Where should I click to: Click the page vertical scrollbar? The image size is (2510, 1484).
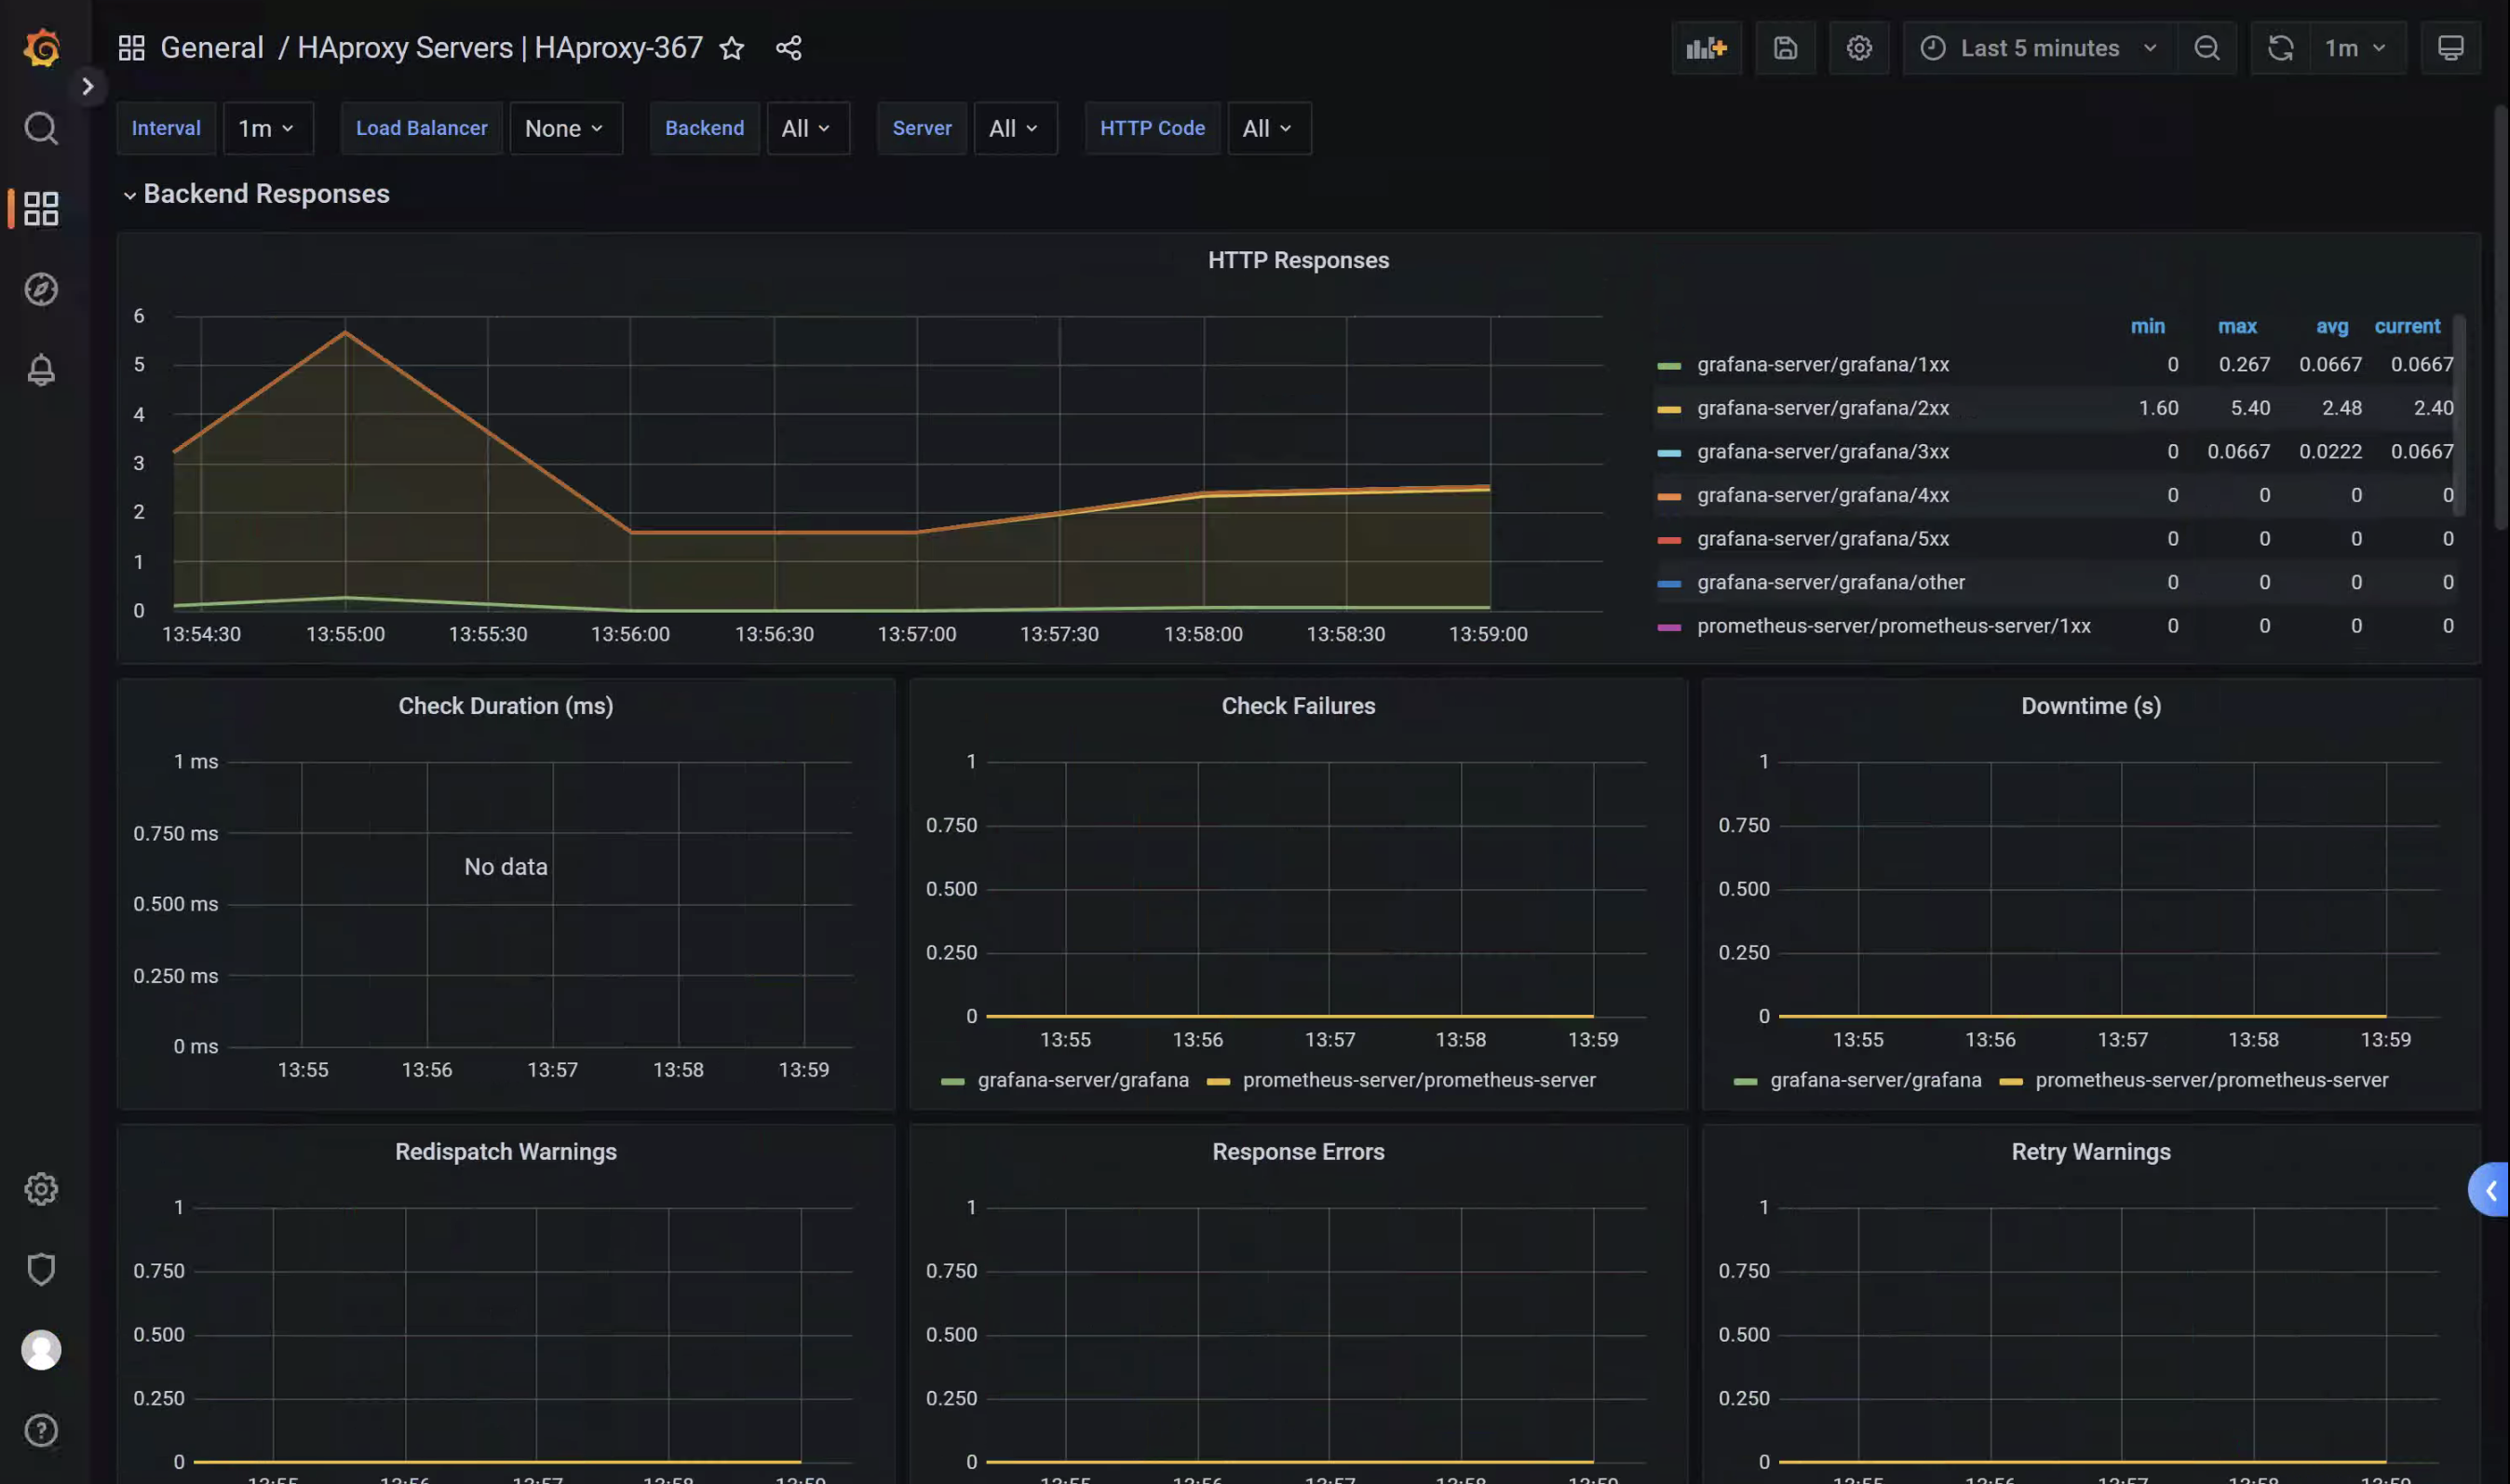point(2500,318)
